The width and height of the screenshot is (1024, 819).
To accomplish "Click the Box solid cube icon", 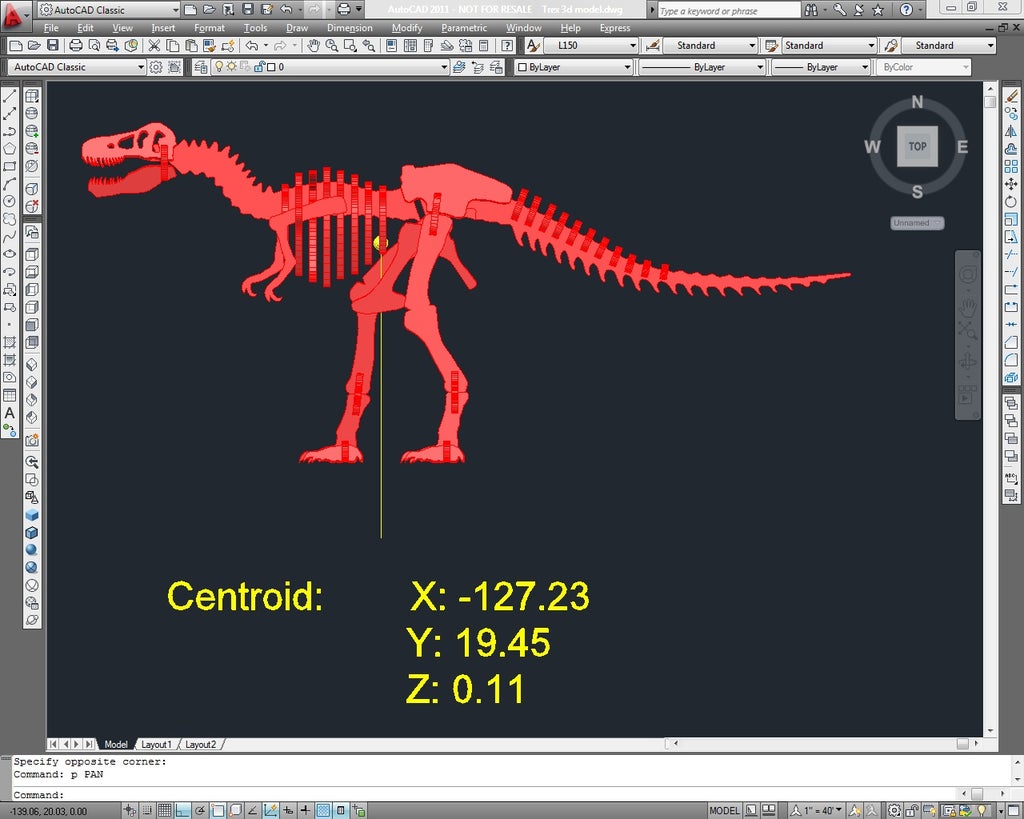I will coord(31,515).
